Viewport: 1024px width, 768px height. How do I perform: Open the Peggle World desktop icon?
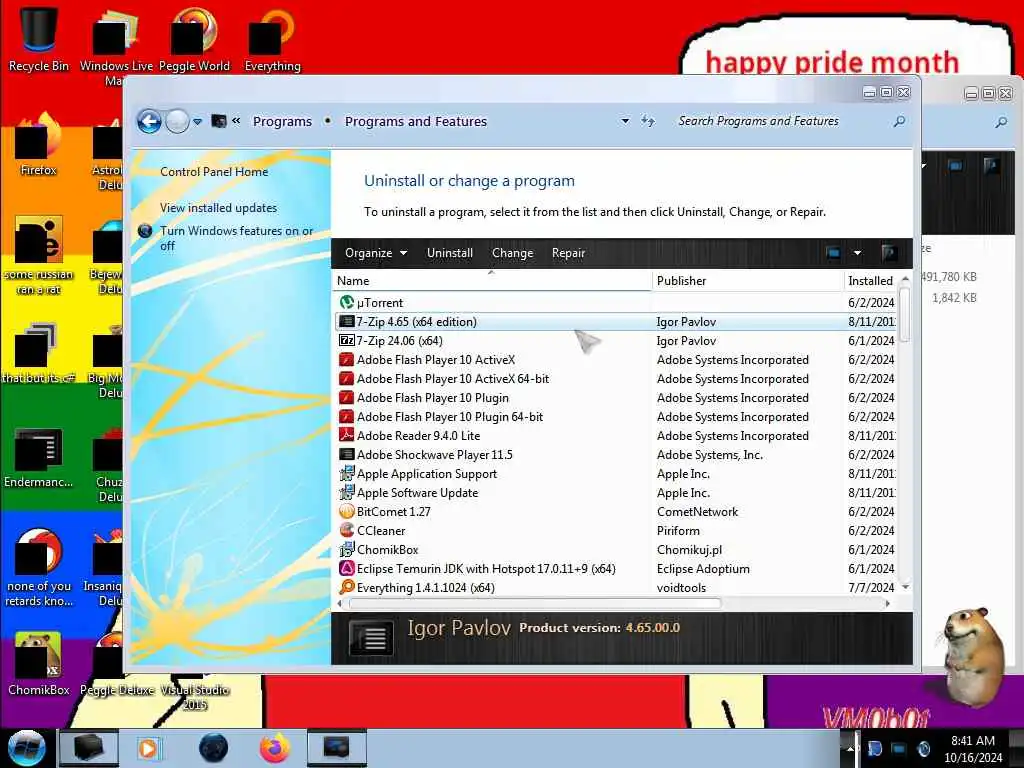[x=194, y=38]
